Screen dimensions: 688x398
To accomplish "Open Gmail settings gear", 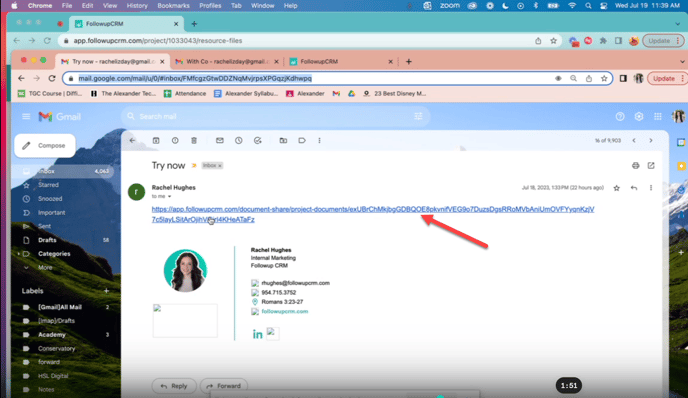I will 639,116.
